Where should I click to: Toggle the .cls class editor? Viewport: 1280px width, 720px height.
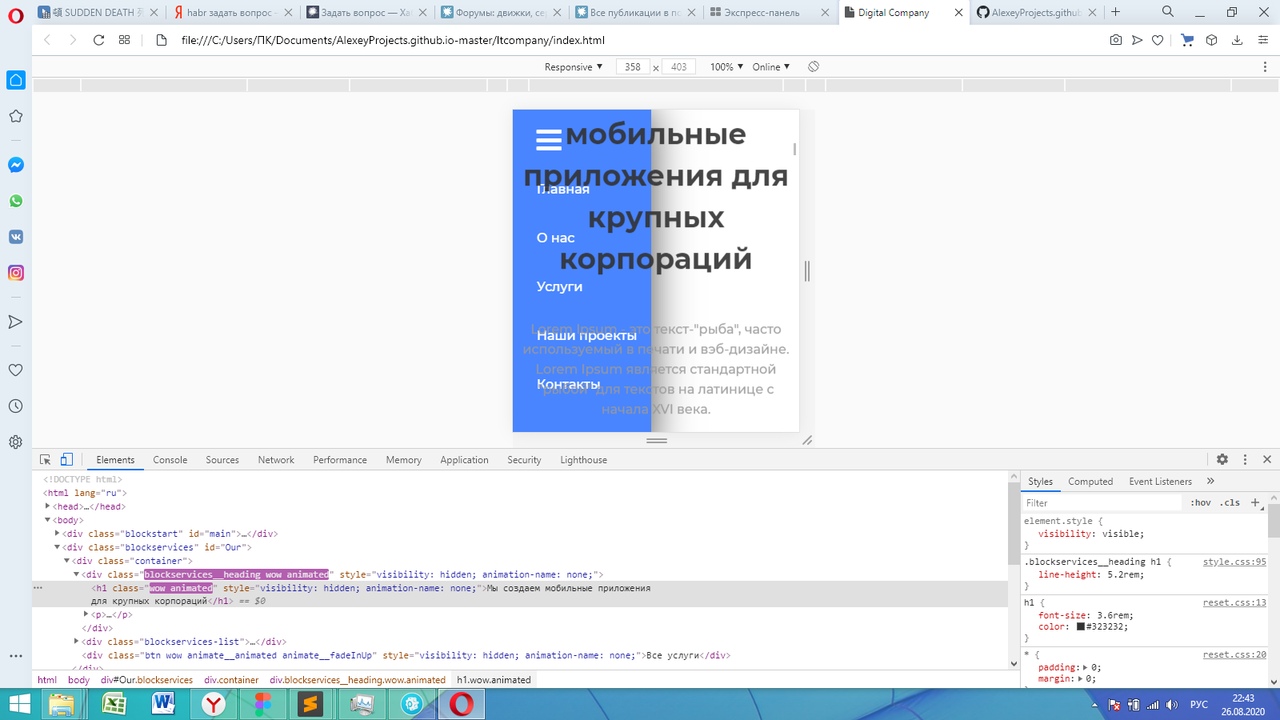point(1230,503)
